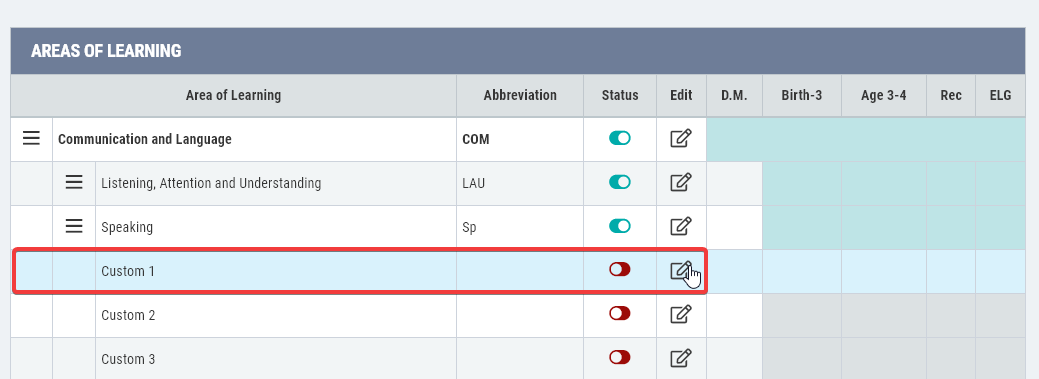Edit the Custom 3 entry
Screen dimensions: 1039x379
(x=681, y=358)
